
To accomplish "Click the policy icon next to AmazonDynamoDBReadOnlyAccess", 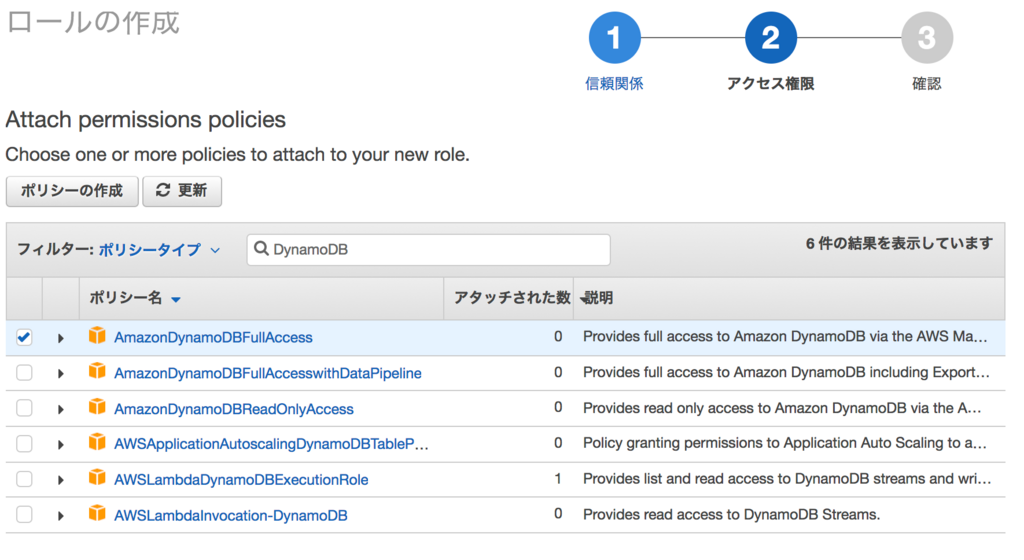I will tap(97, 407).
